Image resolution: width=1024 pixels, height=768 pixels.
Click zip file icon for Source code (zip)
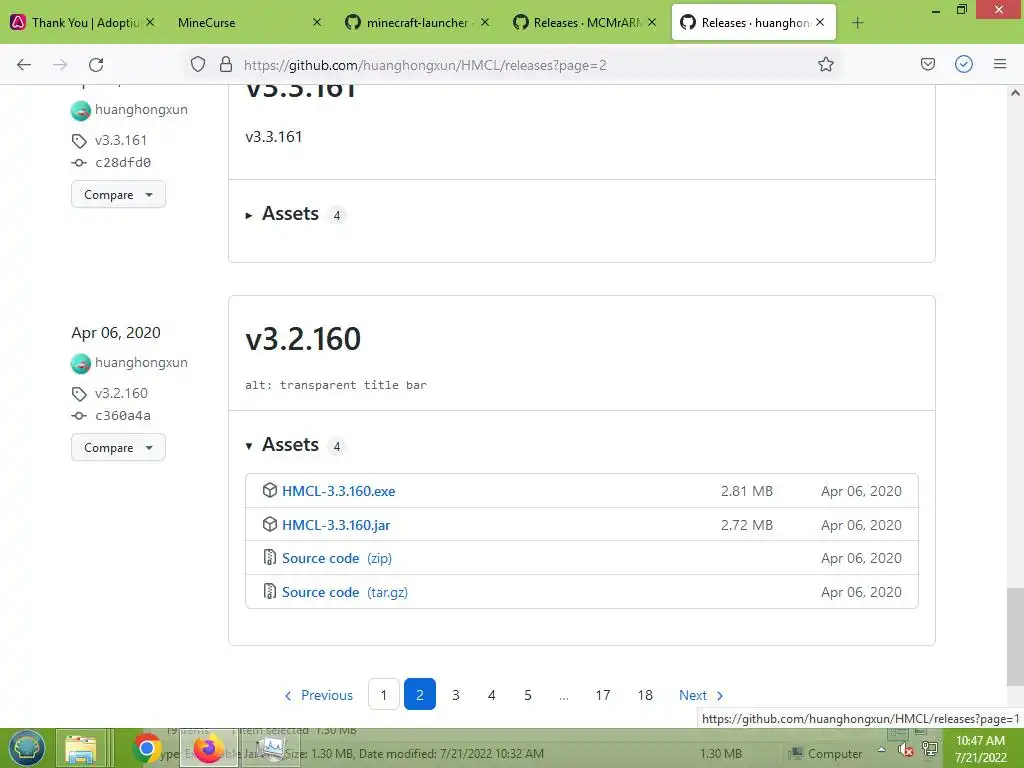pos(270,557)
